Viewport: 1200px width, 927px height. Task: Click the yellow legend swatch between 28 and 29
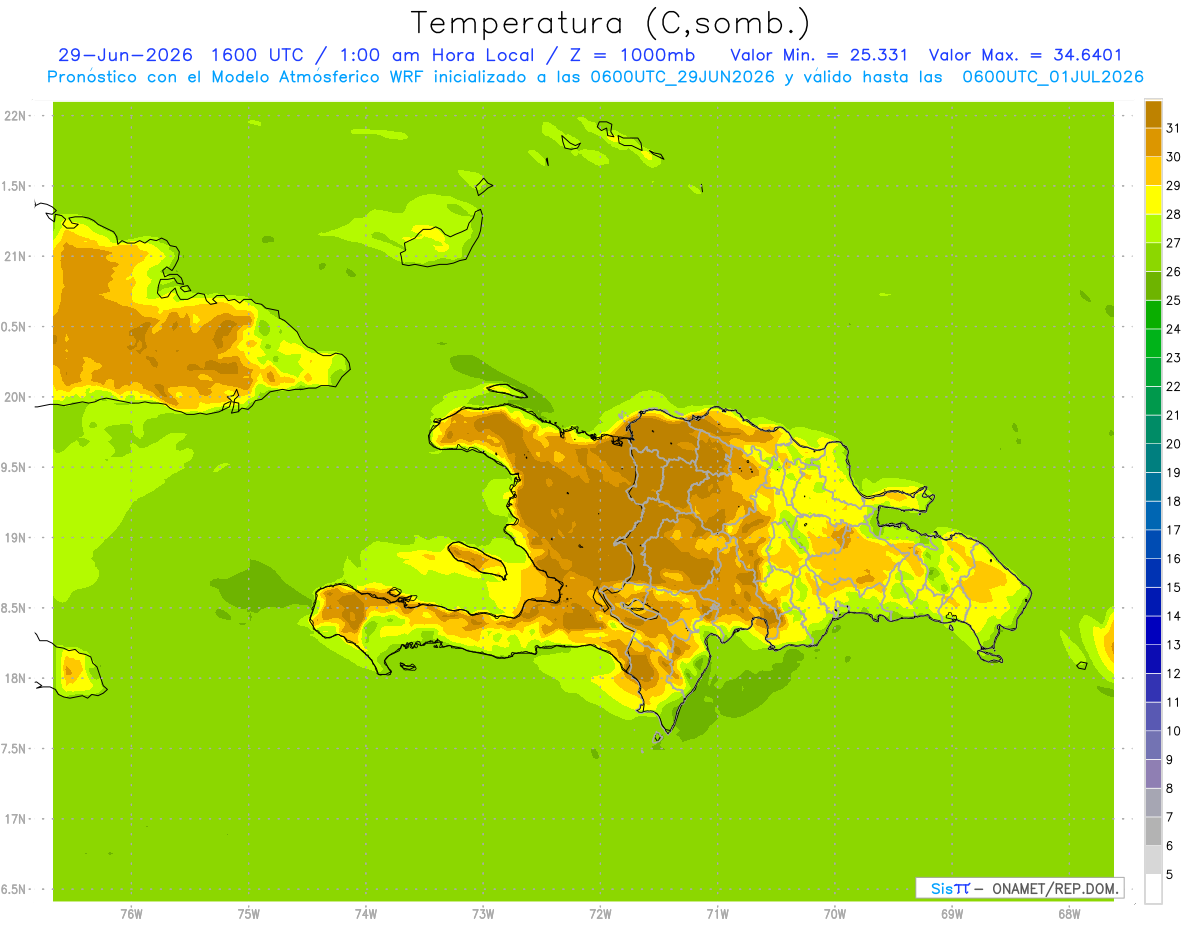1153,200
